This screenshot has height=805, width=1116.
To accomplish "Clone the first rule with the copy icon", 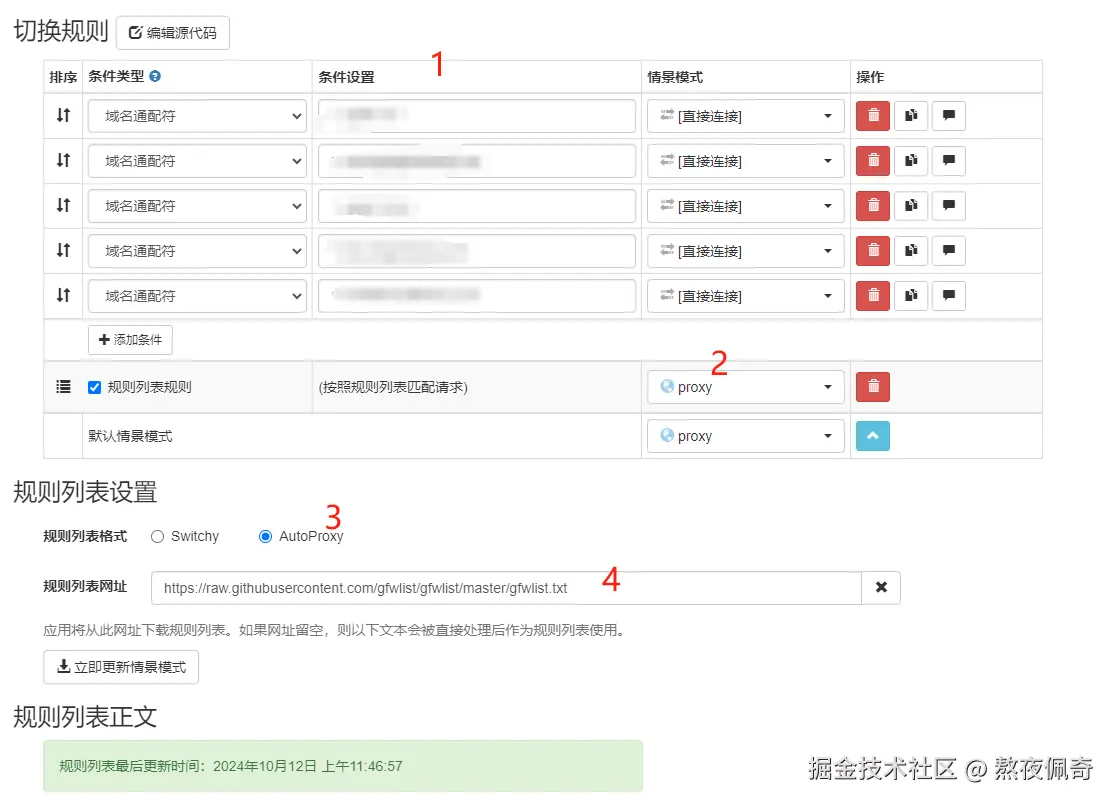I will pos(911,115).
